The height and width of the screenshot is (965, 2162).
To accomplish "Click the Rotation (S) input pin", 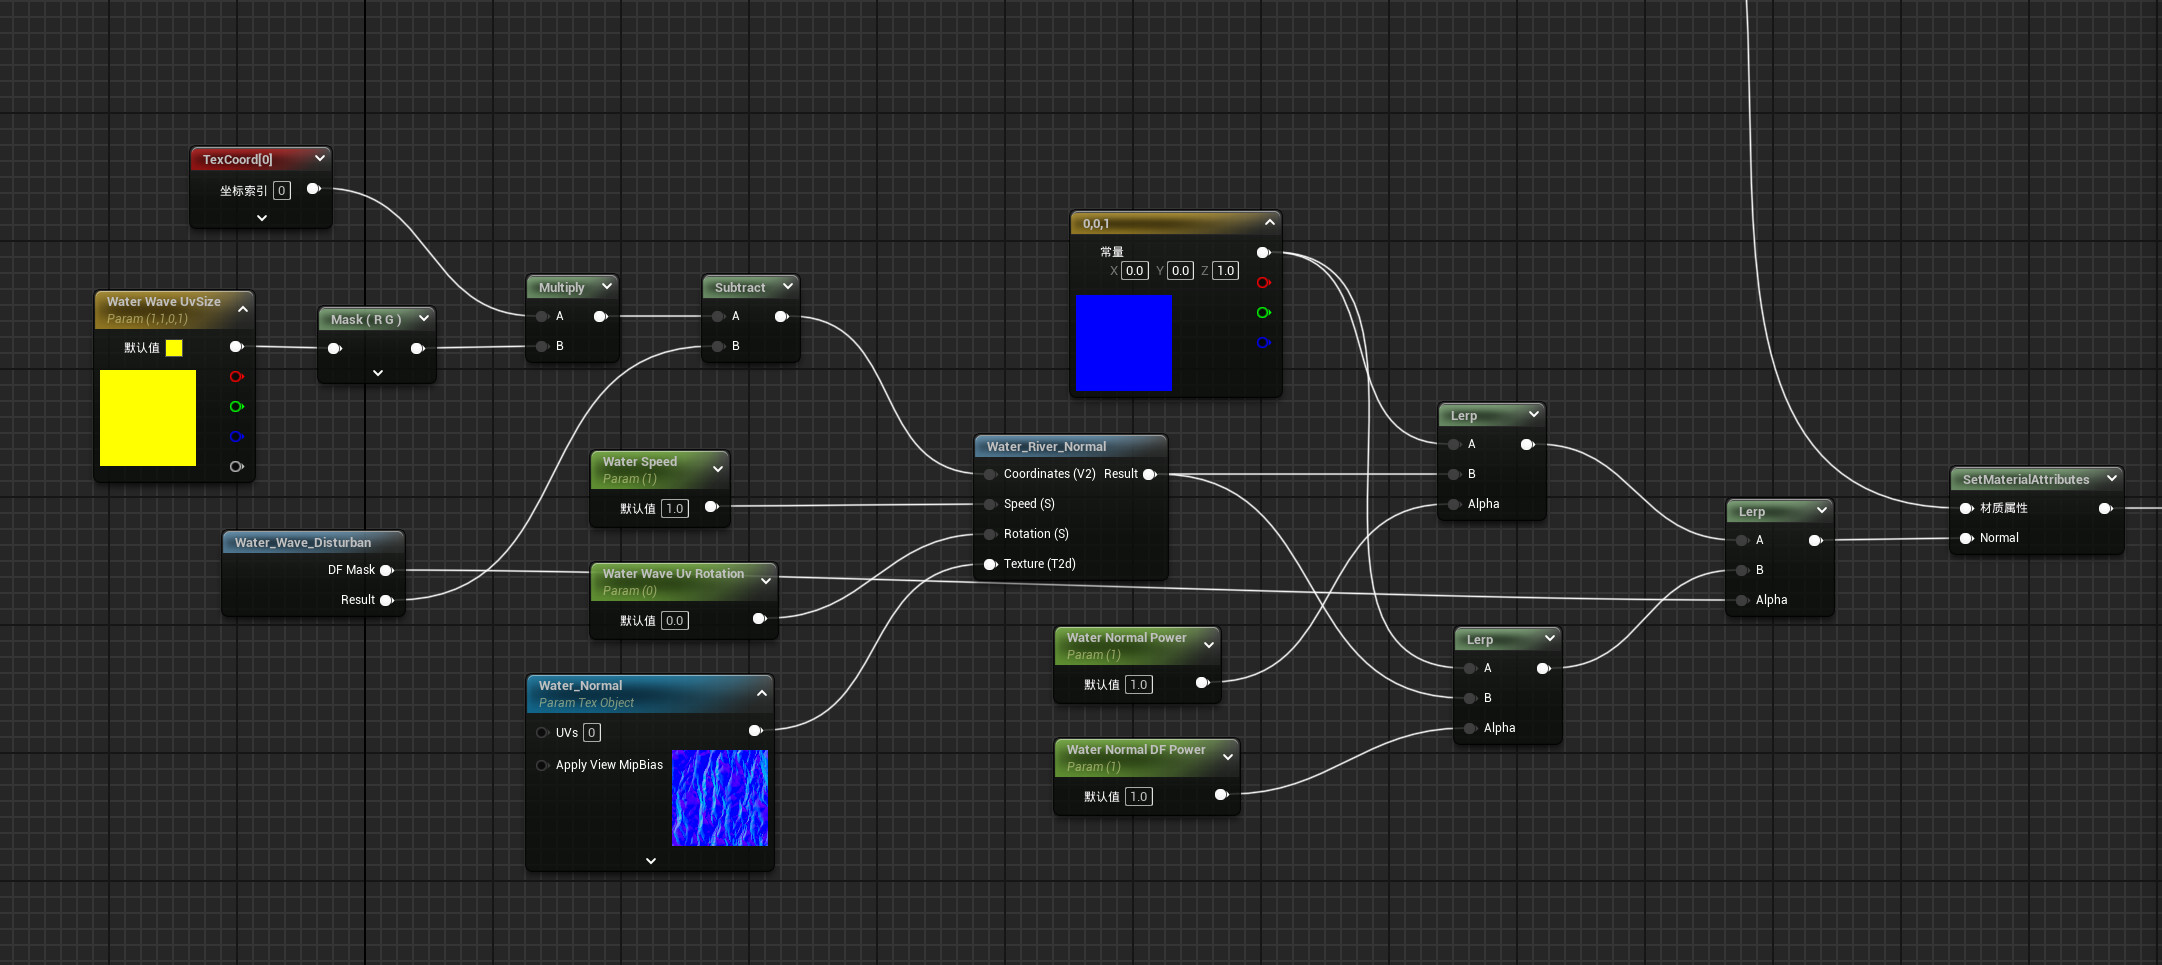I will [x=990, y=534].
